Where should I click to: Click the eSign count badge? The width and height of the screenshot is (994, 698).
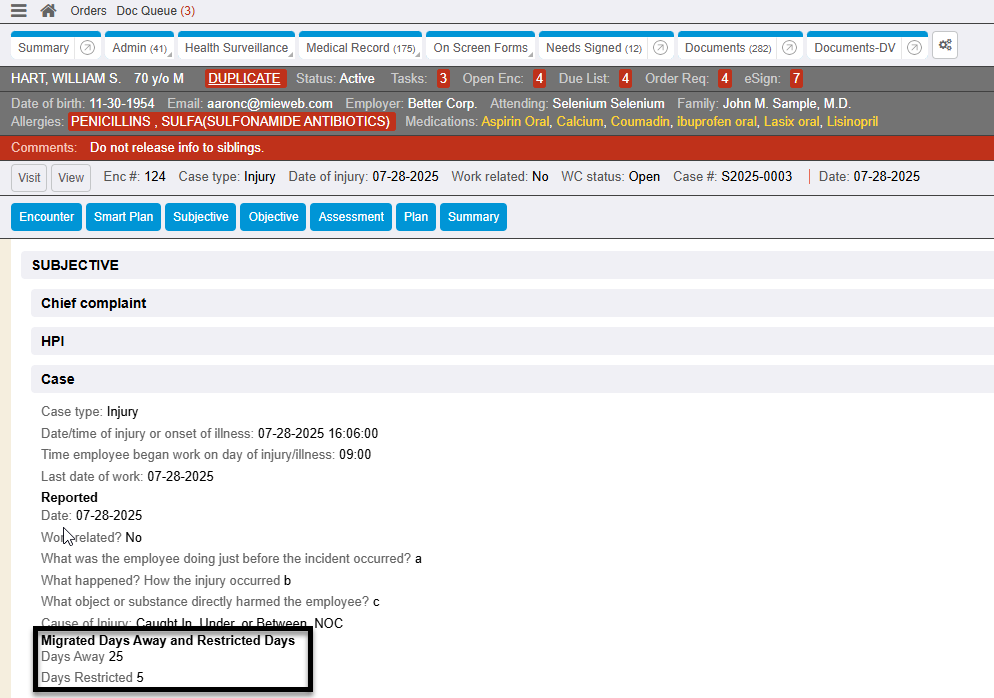click(x=796, y=78)
